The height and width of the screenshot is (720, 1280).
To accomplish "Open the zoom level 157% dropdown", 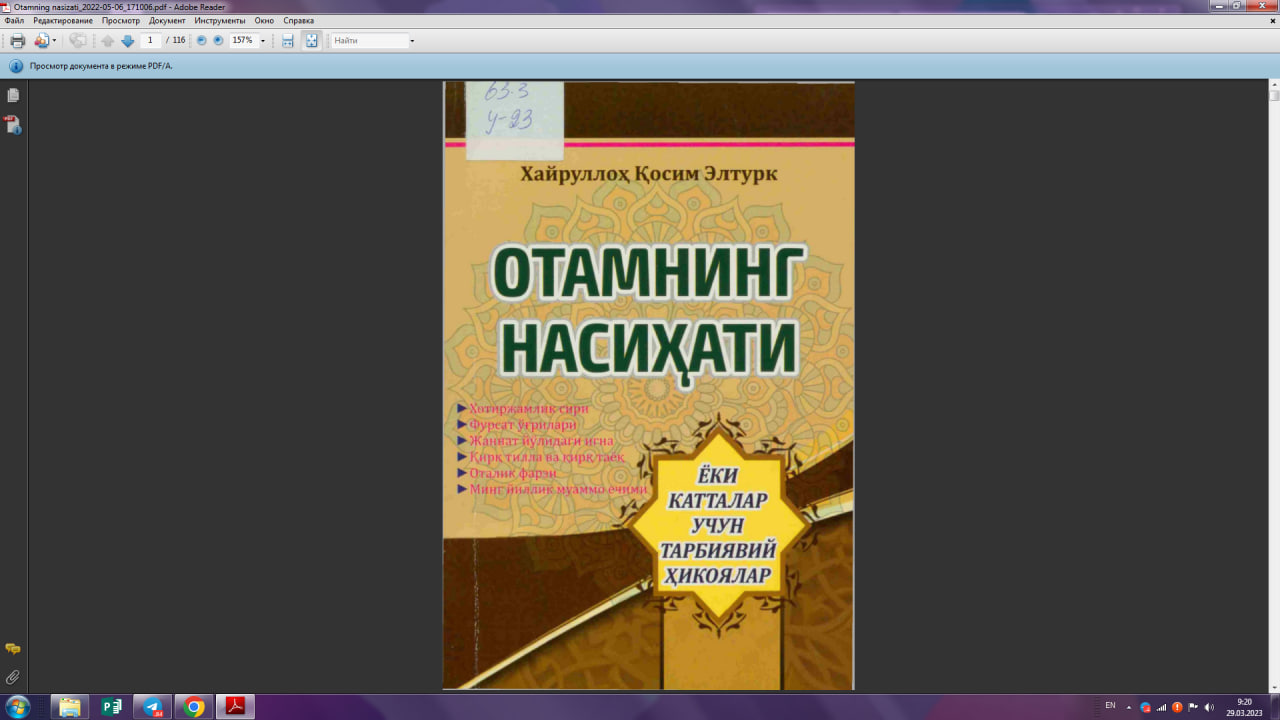I will pos(263,41).
